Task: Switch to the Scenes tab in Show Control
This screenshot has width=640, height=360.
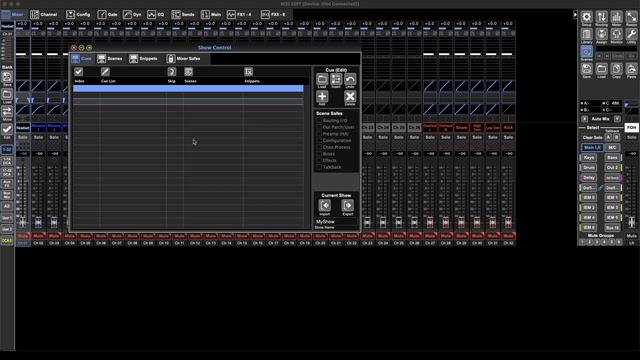Action: [x=110, y=59]
